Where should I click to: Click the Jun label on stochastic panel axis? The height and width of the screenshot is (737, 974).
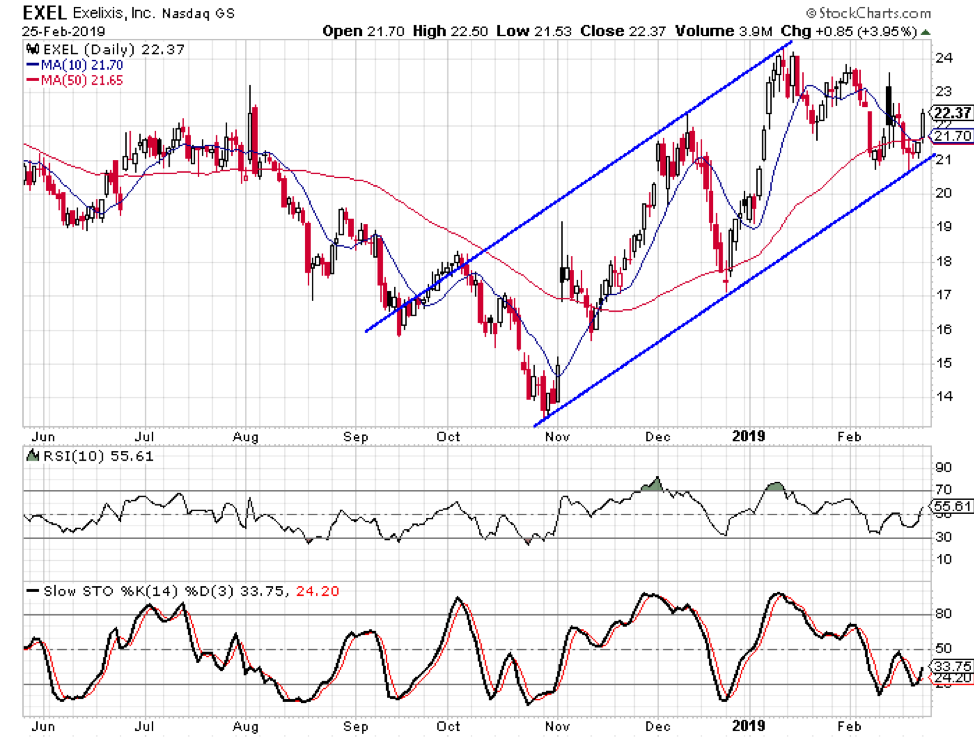43,726
